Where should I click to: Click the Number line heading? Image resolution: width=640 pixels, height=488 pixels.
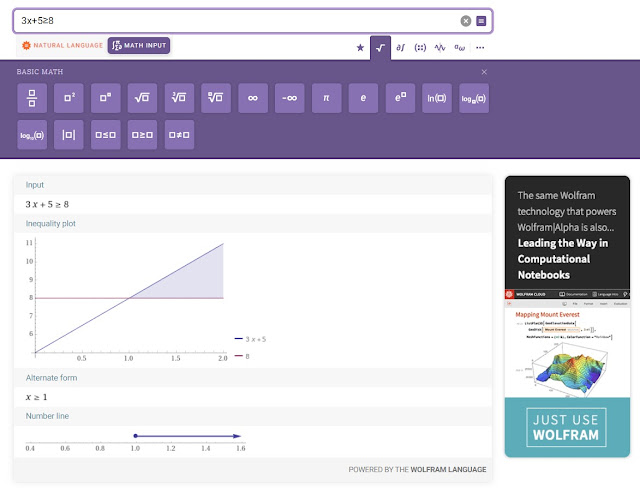tap(47, 416)
